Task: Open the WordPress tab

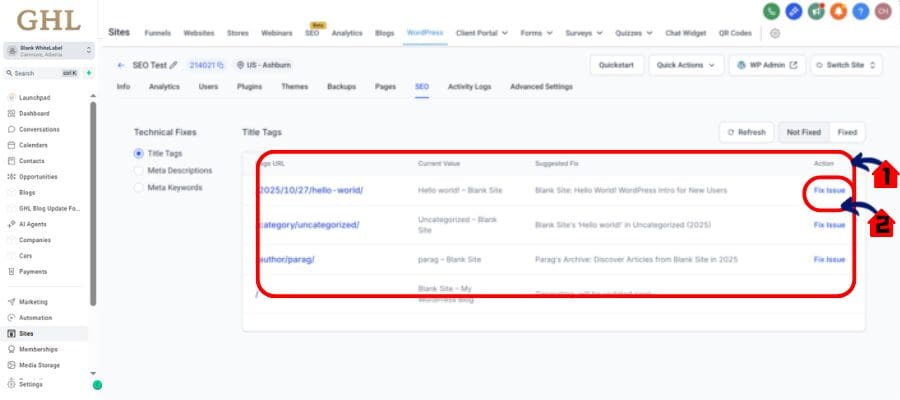Action: coord(425,33)
